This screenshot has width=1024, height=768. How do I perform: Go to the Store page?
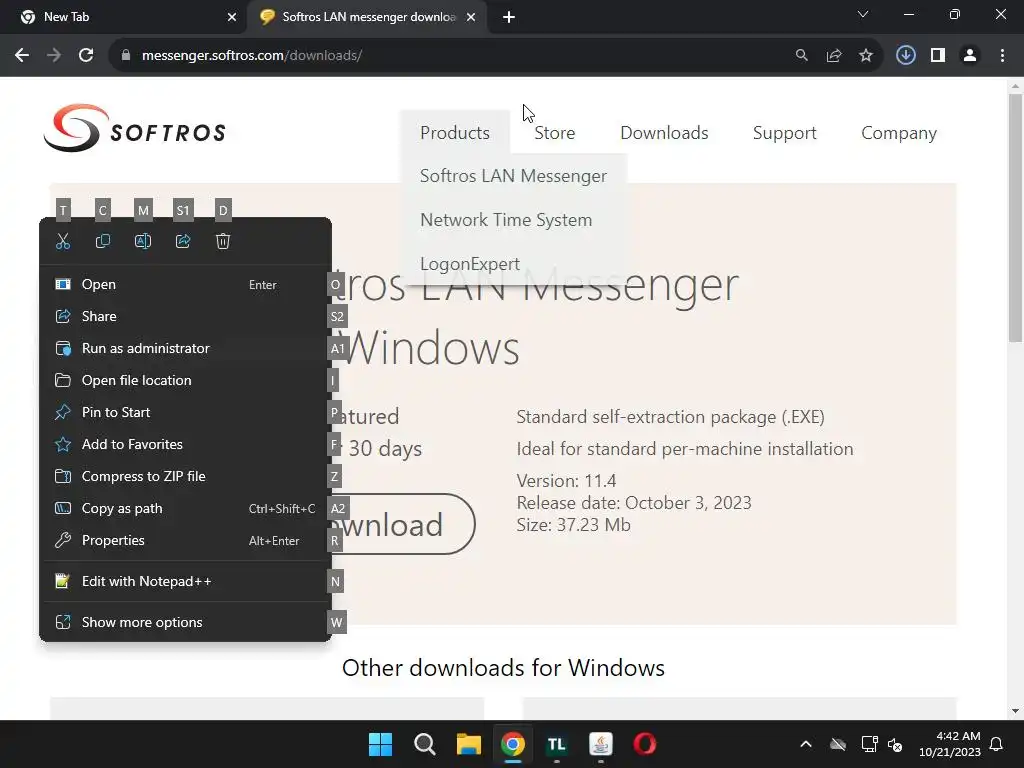(554, 133)
